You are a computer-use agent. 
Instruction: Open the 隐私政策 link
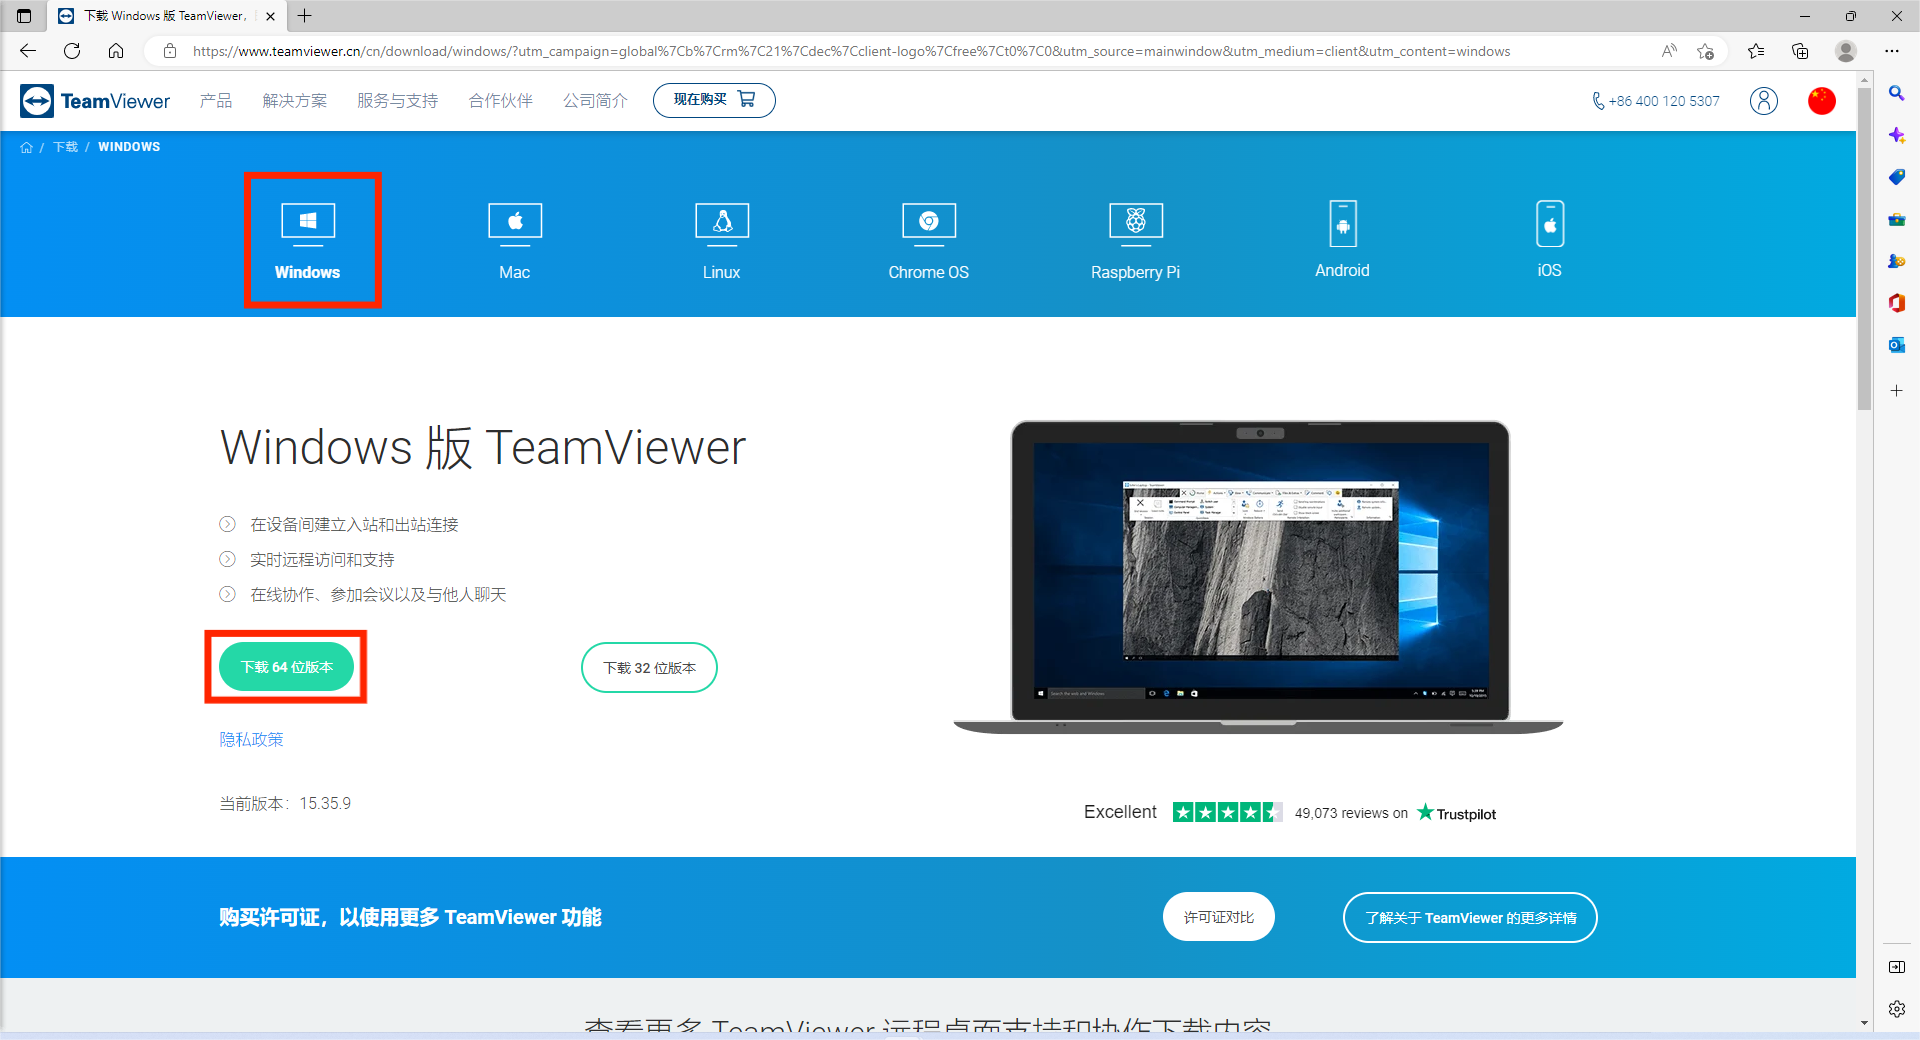pos(252,739)
